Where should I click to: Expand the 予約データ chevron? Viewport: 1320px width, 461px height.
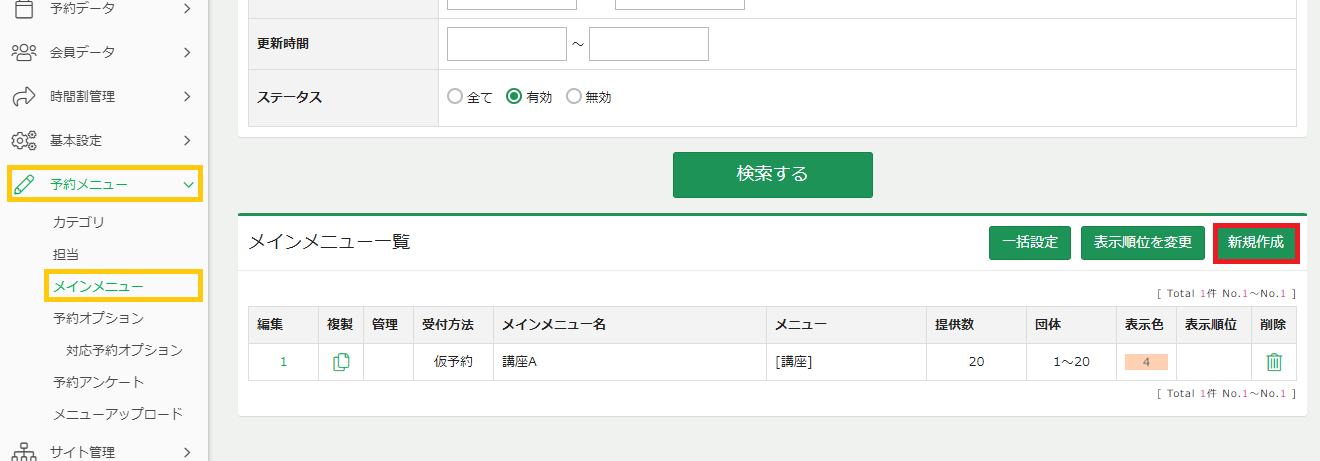click(x=187, y=8)
